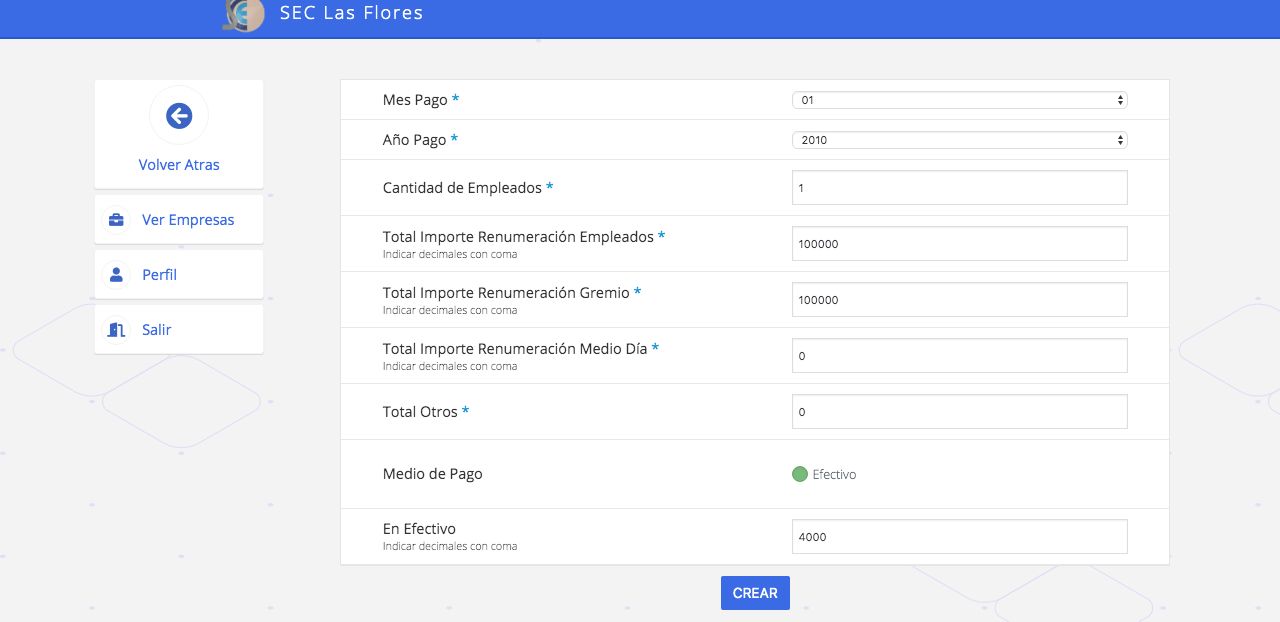Click the Total Importe Renumeración Gremio field
1280x622 pixels.
tap(959, 300)
